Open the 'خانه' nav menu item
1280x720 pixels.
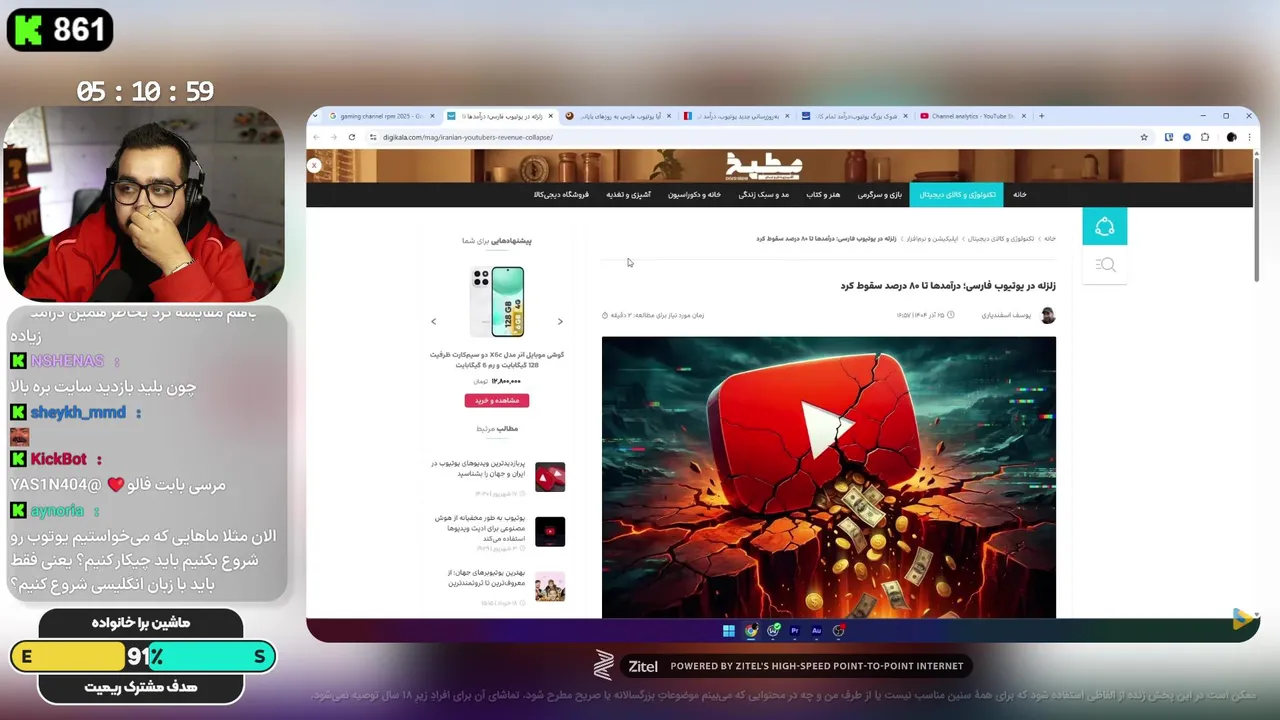point(1019,195)
